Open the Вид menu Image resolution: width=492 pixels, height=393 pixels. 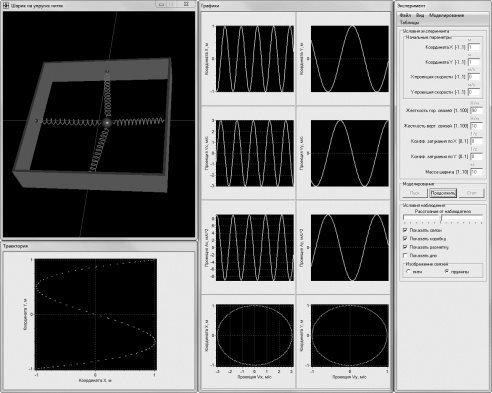pos(420,15)
